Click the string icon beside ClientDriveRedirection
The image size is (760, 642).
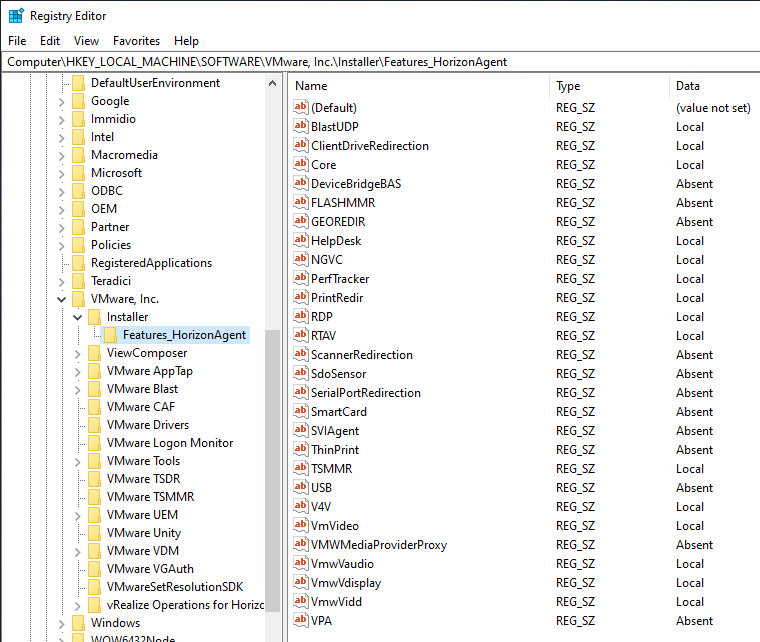[301, 145]
